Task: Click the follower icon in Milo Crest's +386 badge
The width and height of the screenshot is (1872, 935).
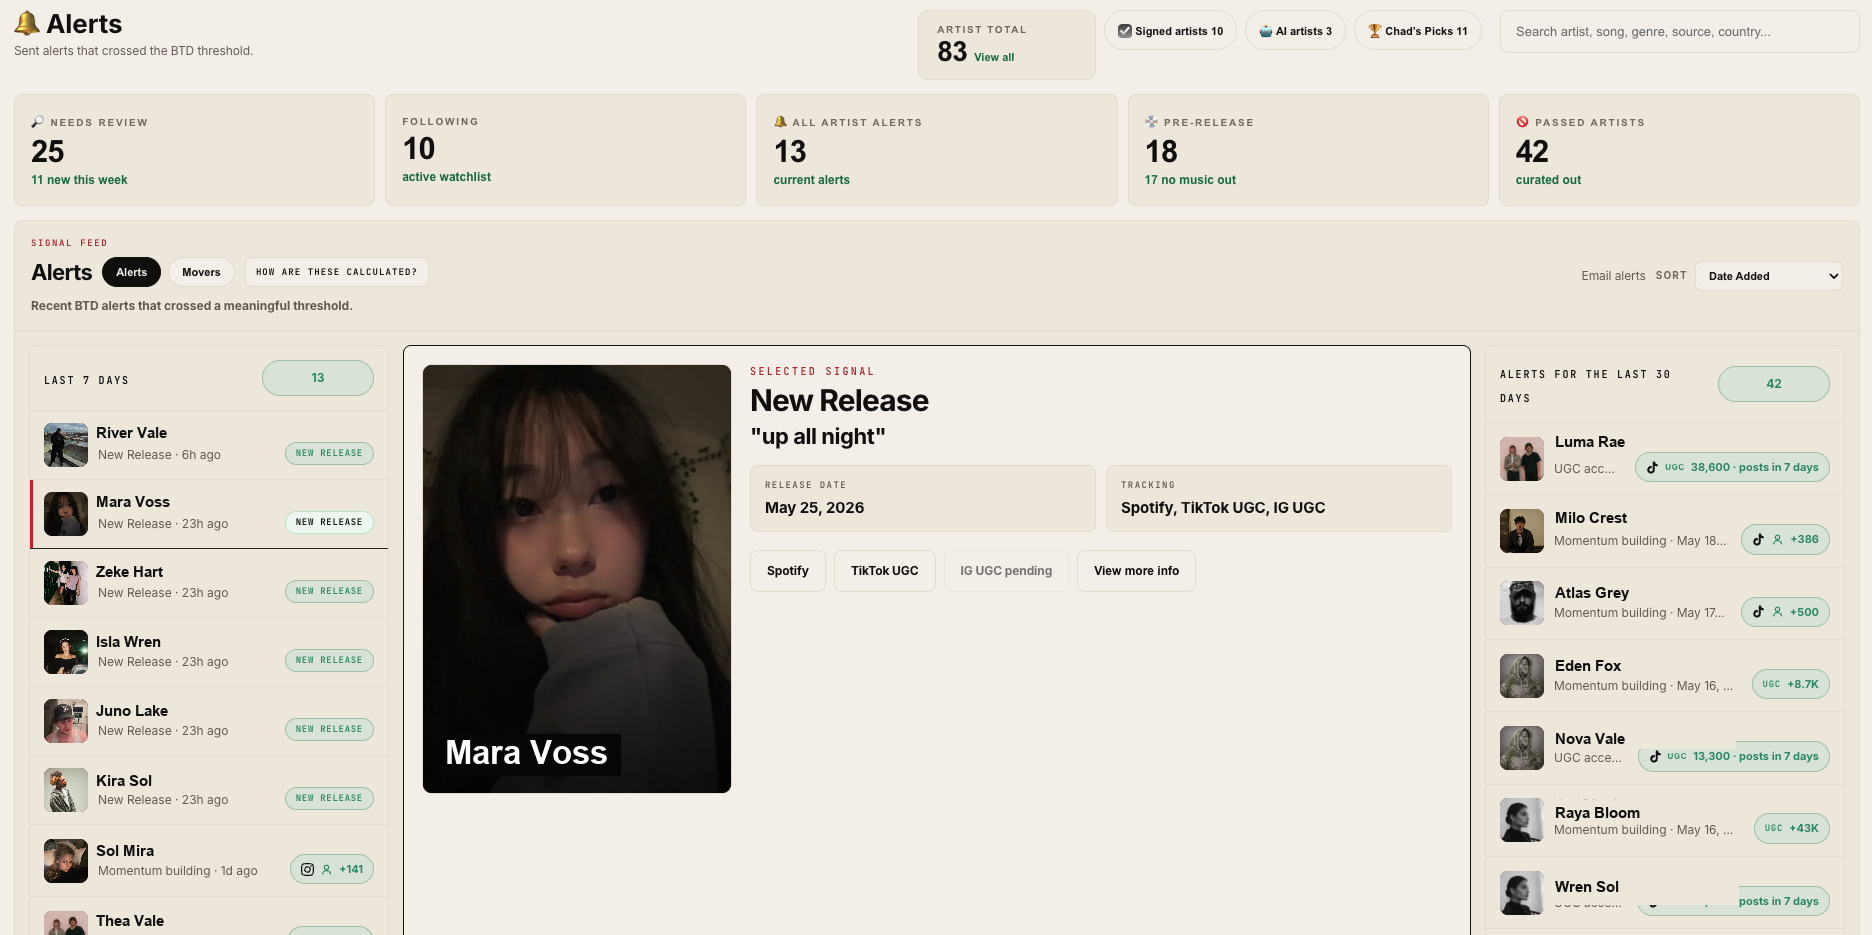Action: point(1778,539)
